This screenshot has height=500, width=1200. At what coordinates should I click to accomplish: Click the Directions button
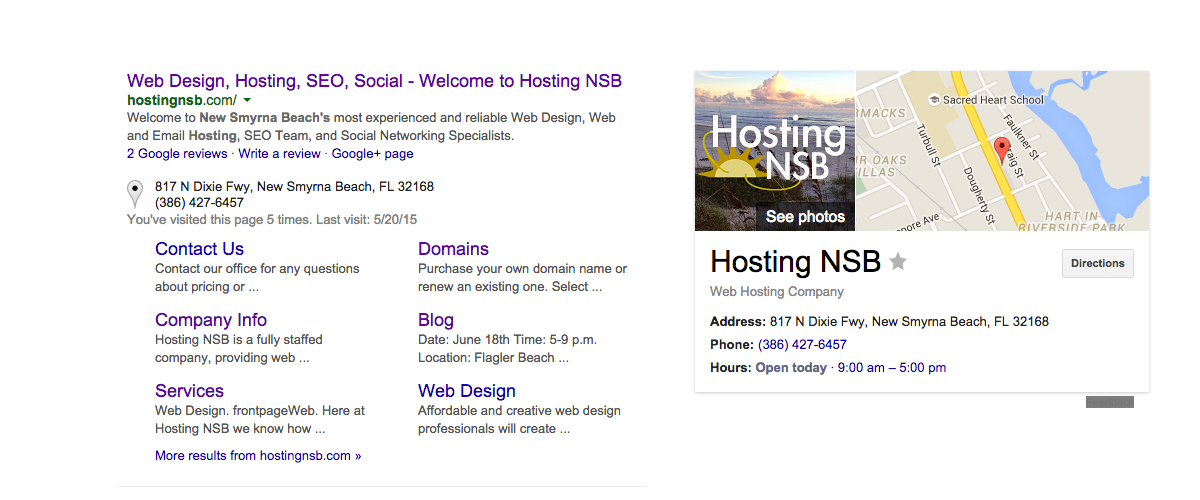click(1097, 263)
